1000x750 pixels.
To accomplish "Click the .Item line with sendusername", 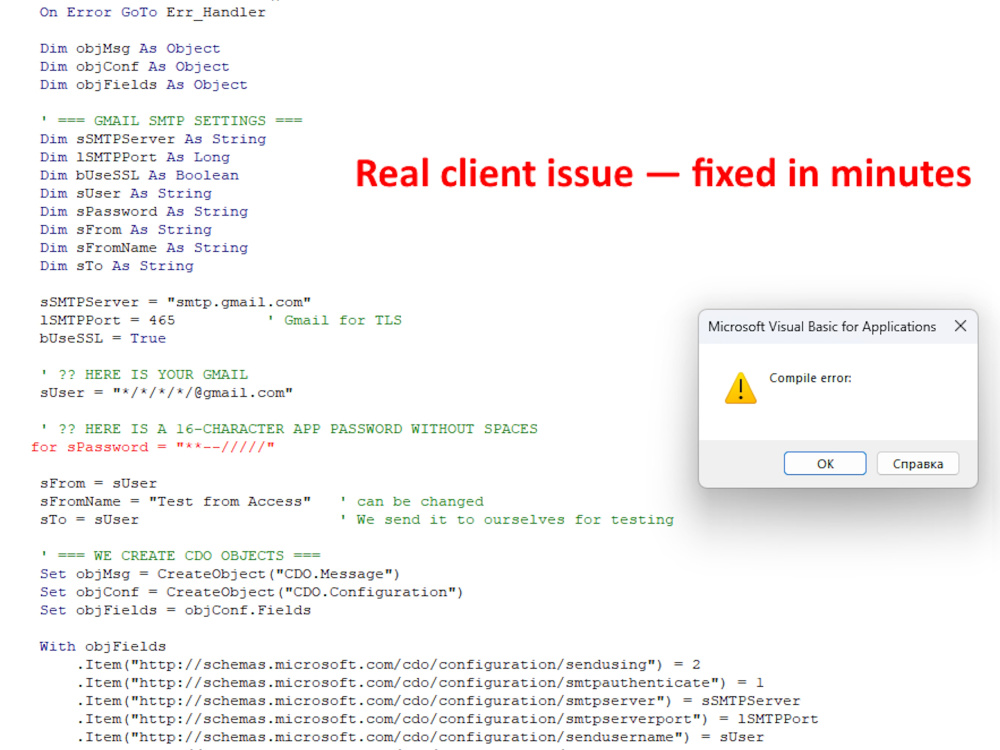I will [420, 737].
